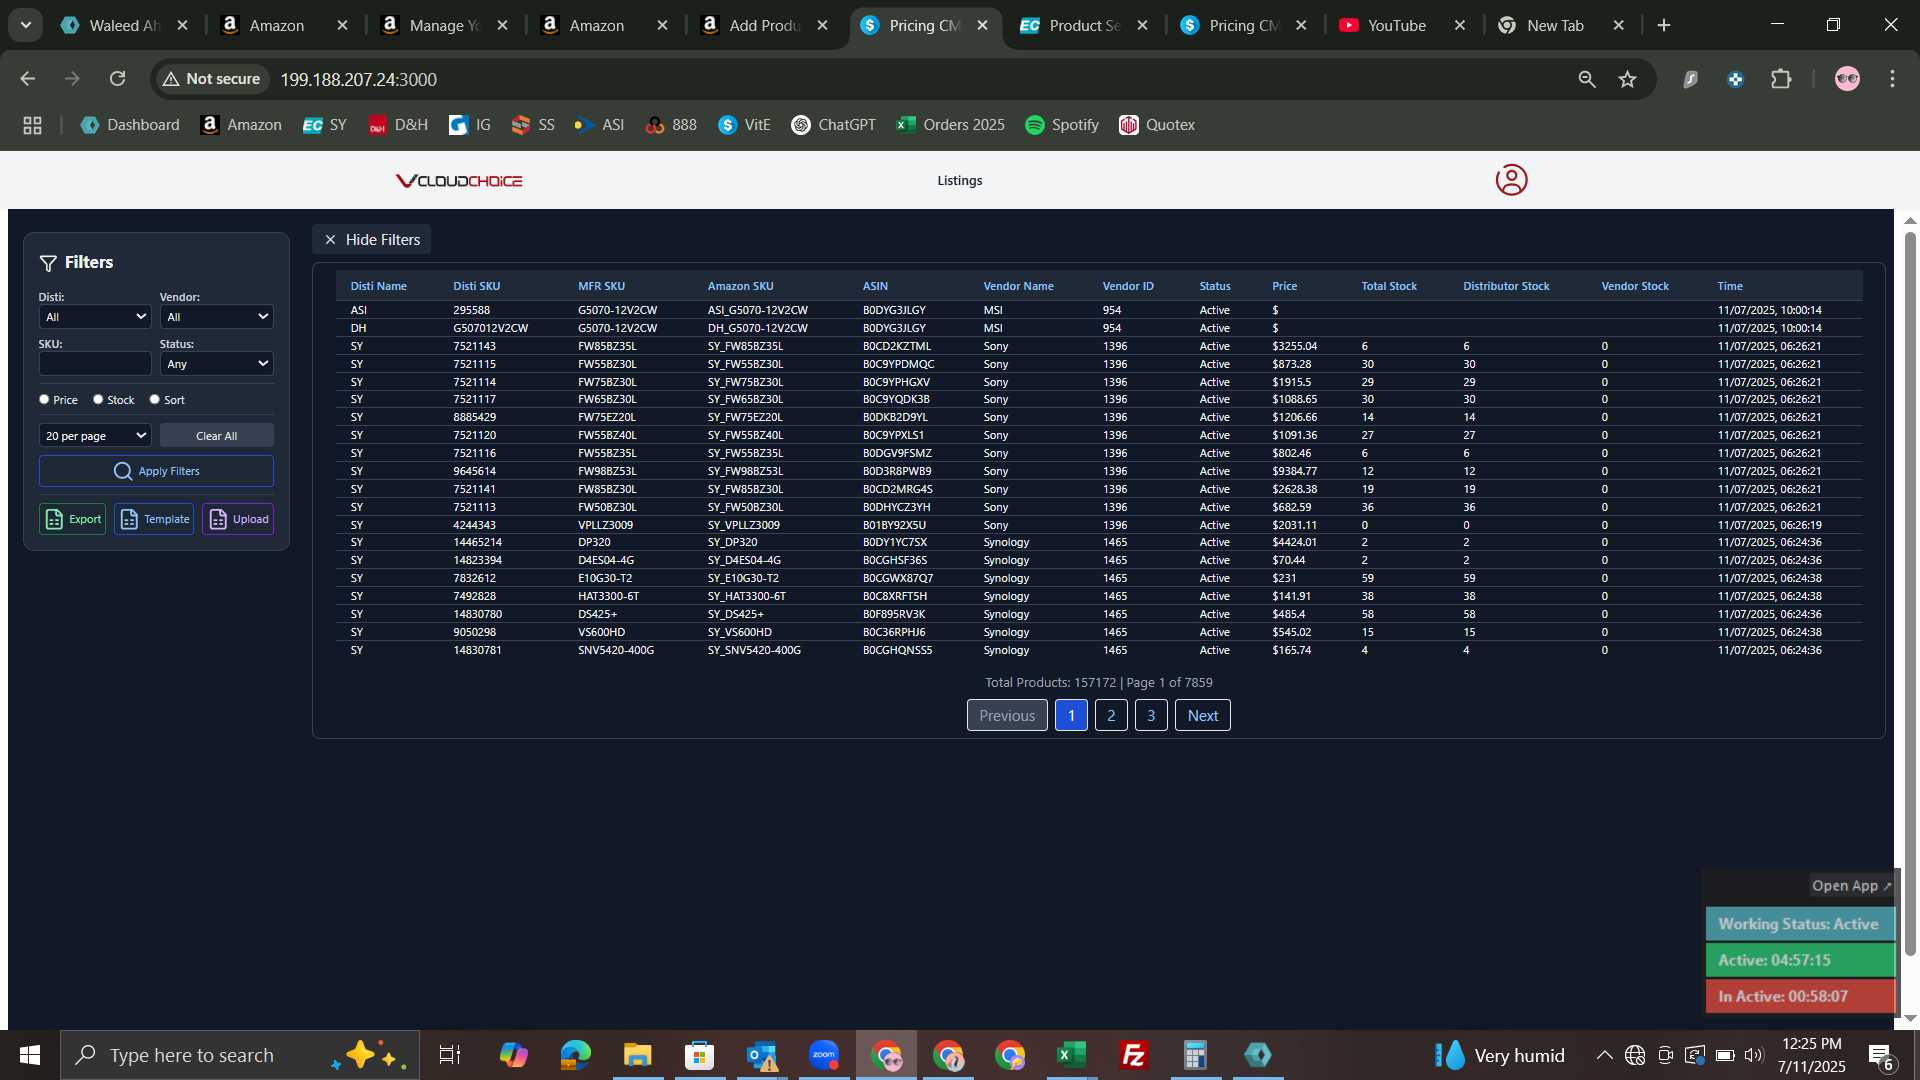Open the tab search chevron dropdown
This screenshot has width=1920, height=1080.
(x=26, y=26)
